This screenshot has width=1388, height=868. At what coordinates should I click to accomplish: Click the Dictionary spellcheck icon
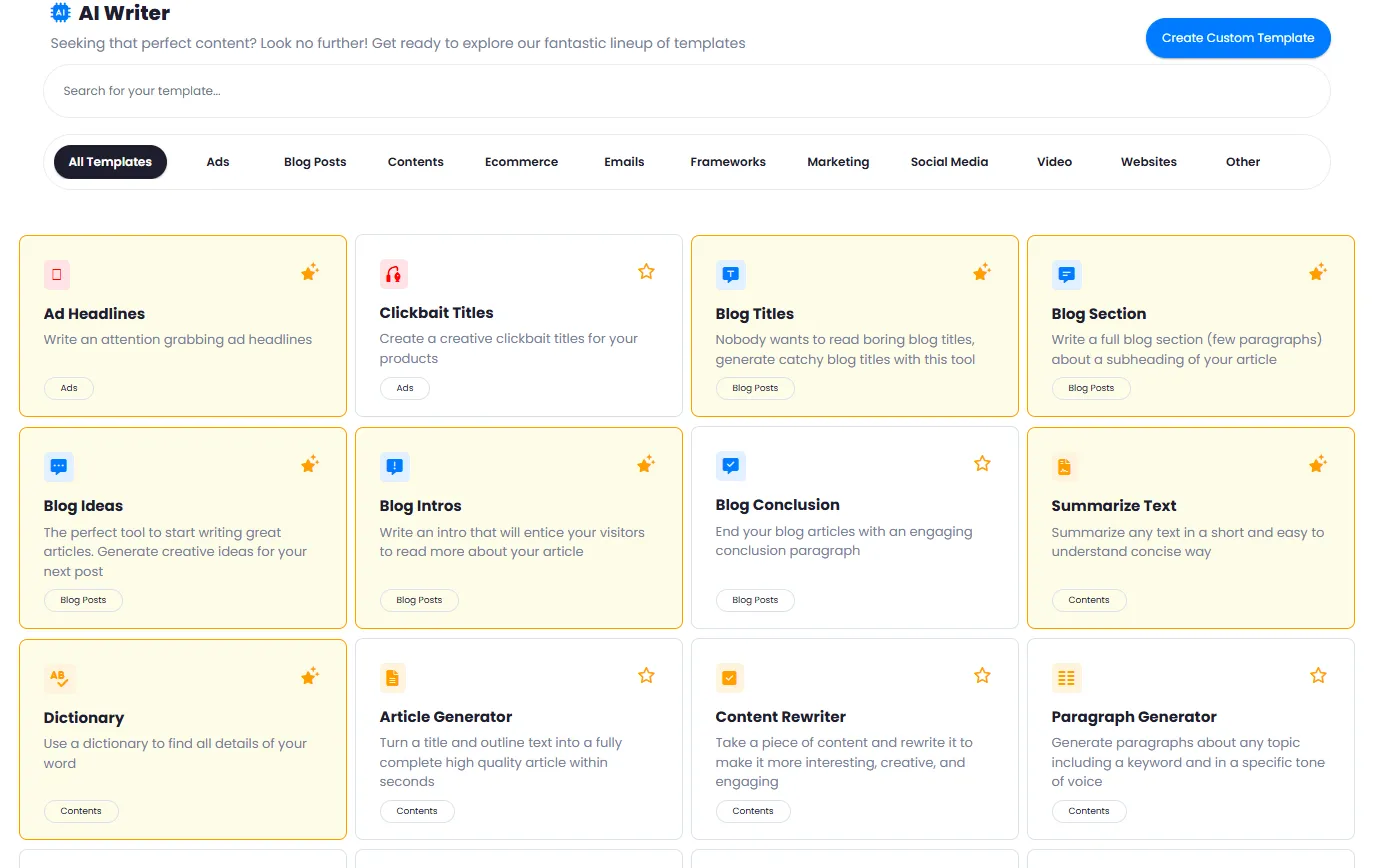point(59,679)
